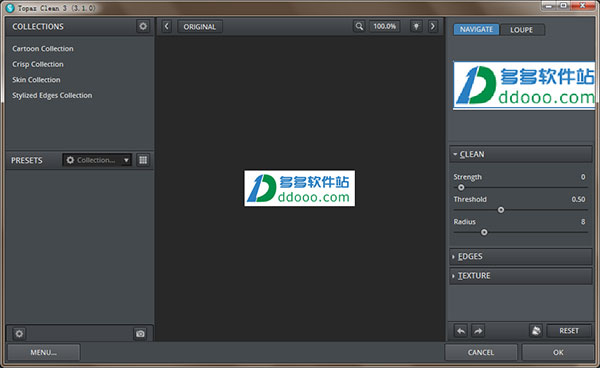Click the Threshold value 0.50

[578, 199]
